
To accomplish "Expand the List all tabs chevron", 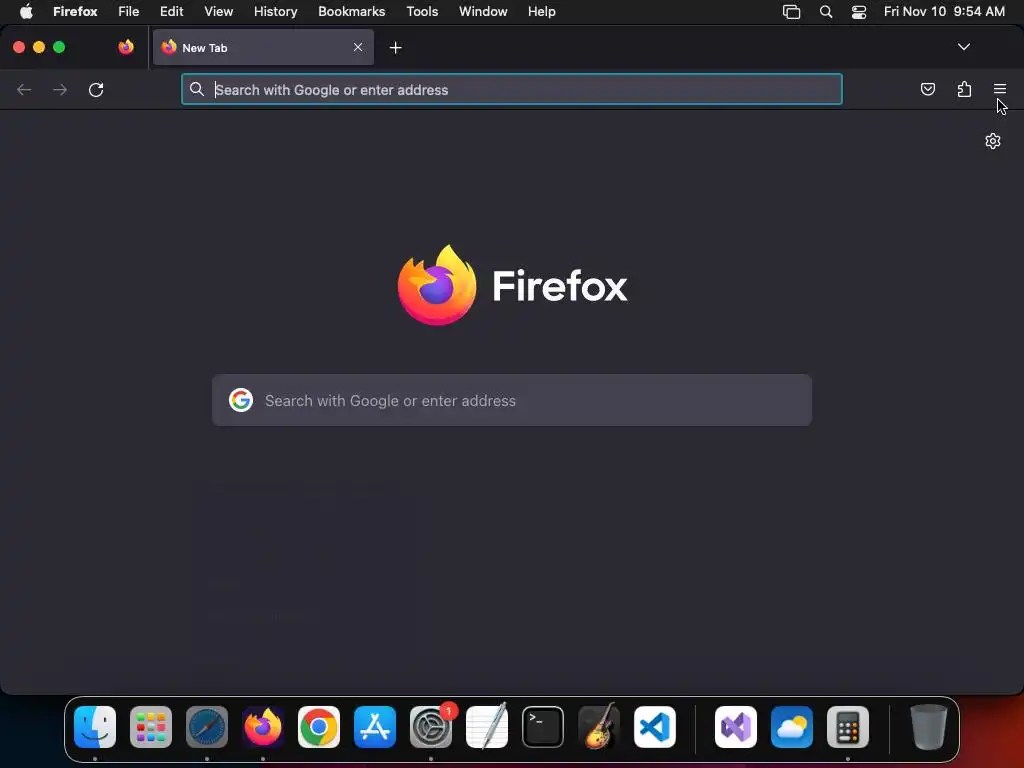I will coord(963,47).
